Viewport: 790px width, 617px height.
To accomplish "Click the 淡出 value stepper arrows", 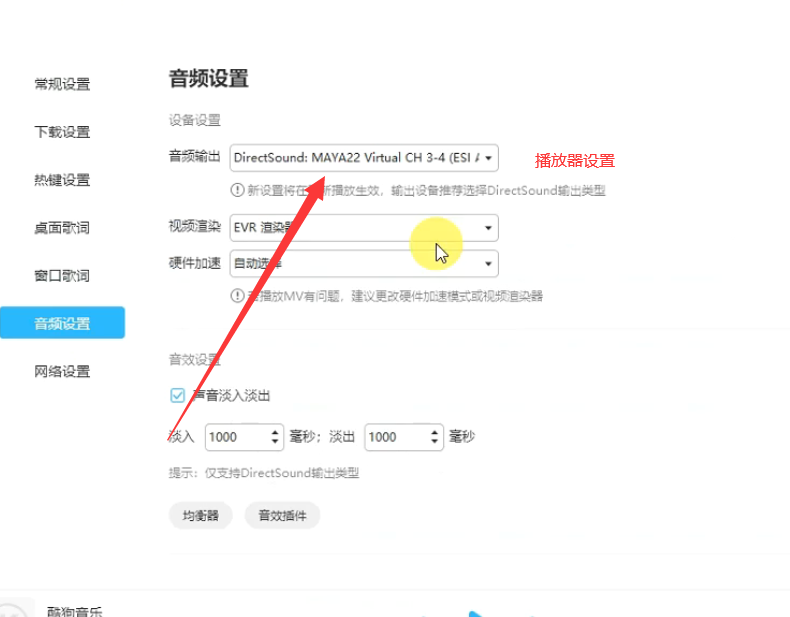I will pyautogui.click(x=434, y=437).
